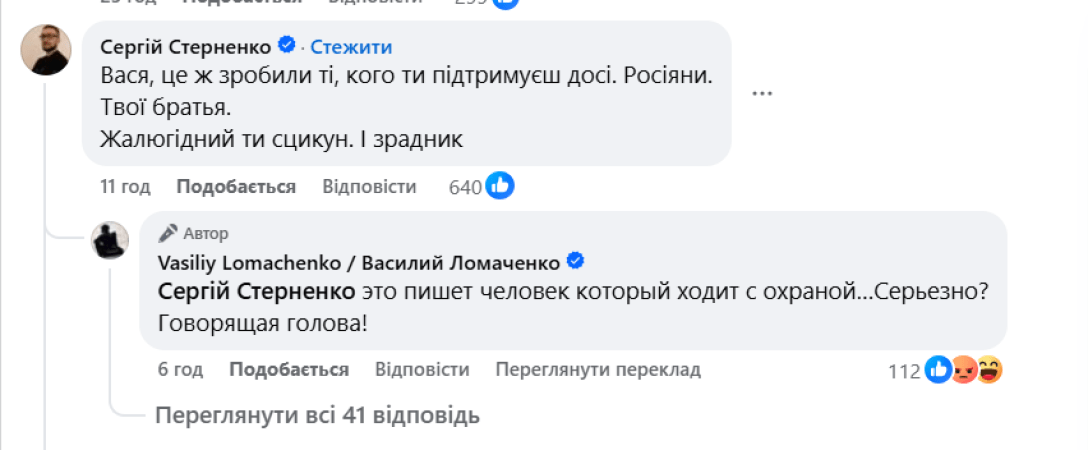Click the angry reaction emoji icon

[x=965, y=370]
